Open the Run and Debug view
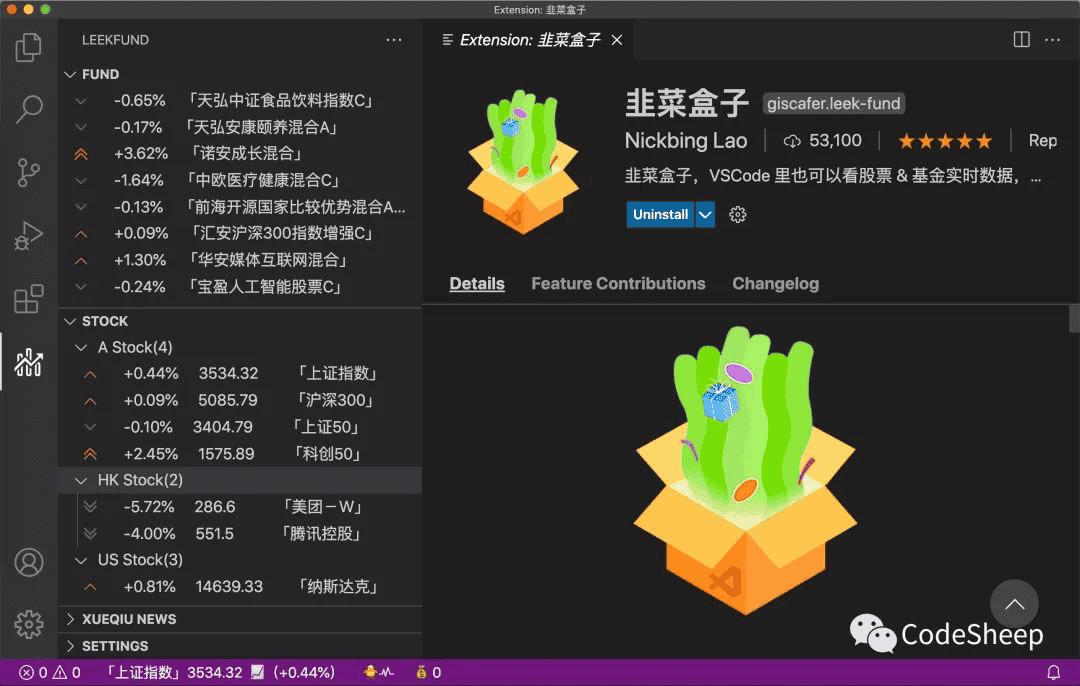This screenshot has height=686, width=1080. click(x=28, y=236)
